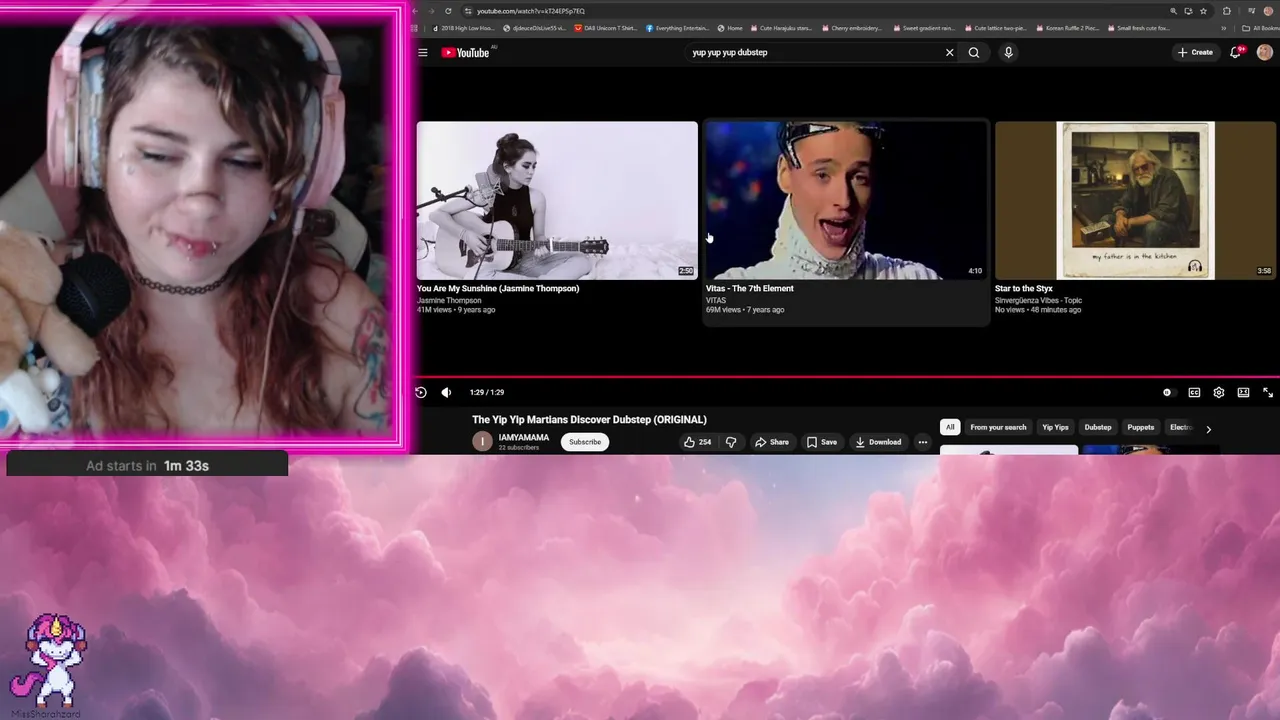Start a voice search with the microphone

point(1008,53)
